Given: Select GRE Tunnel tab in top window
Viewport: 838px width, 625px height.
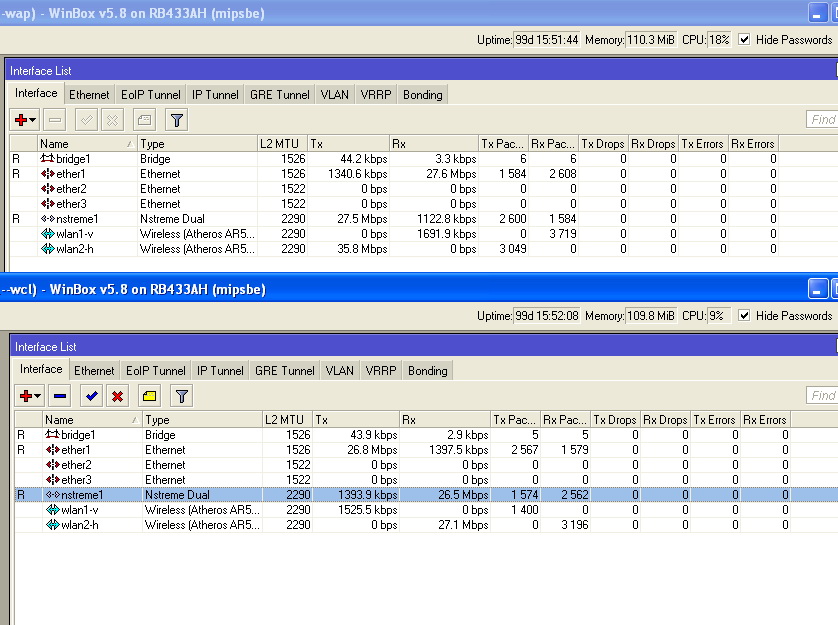Looking at the screenshot, I should pos(280,95).
